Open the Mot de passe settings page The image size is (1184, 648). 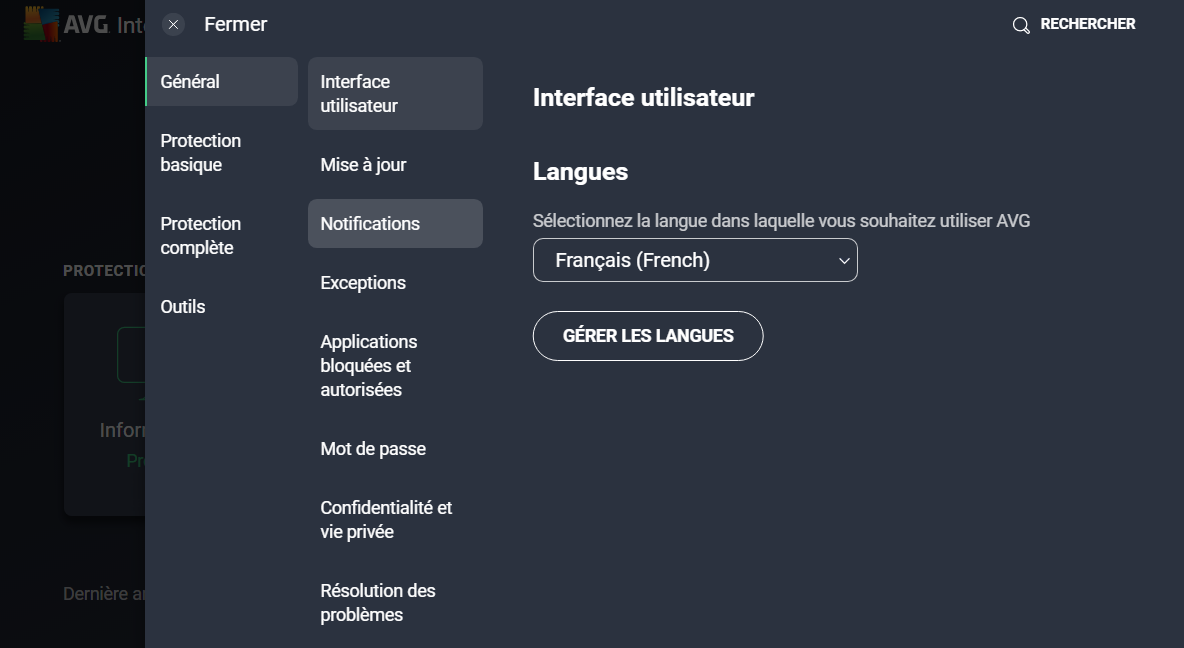[x=373, y=449]
